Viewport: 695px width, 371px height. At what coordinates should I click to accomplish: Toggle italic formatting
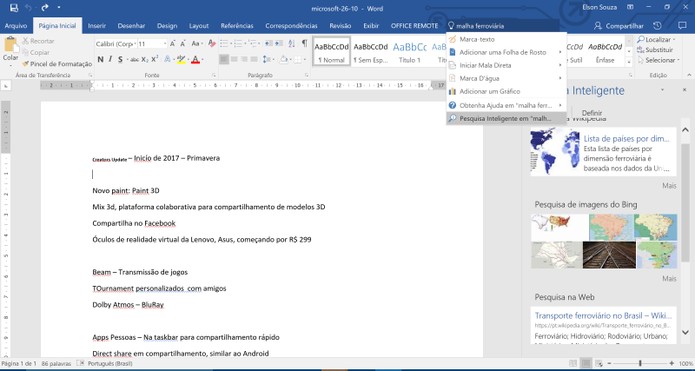[110, 59]
